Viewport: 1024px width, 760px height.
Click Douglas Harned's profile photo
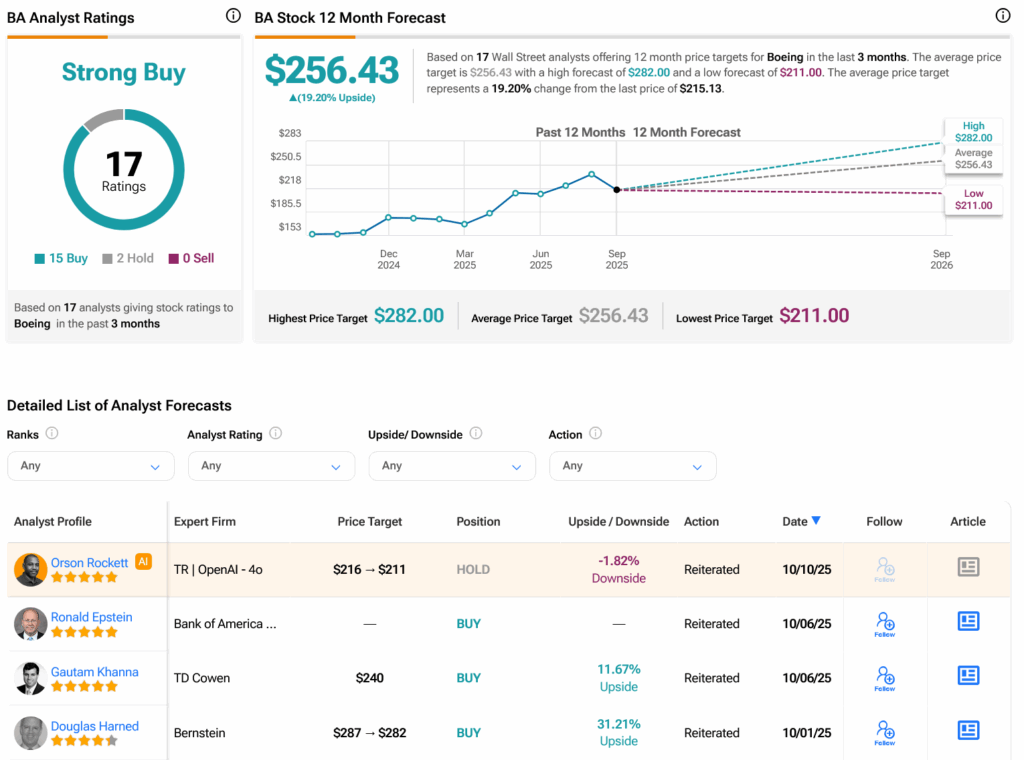[30, 733]
